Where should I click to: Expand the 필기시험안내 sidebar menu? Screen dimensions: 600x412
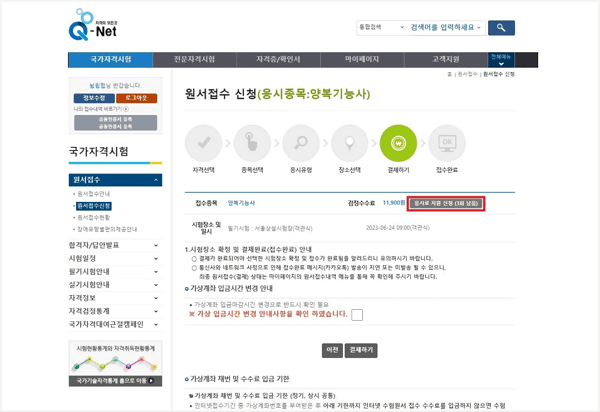tap(156, 272)
